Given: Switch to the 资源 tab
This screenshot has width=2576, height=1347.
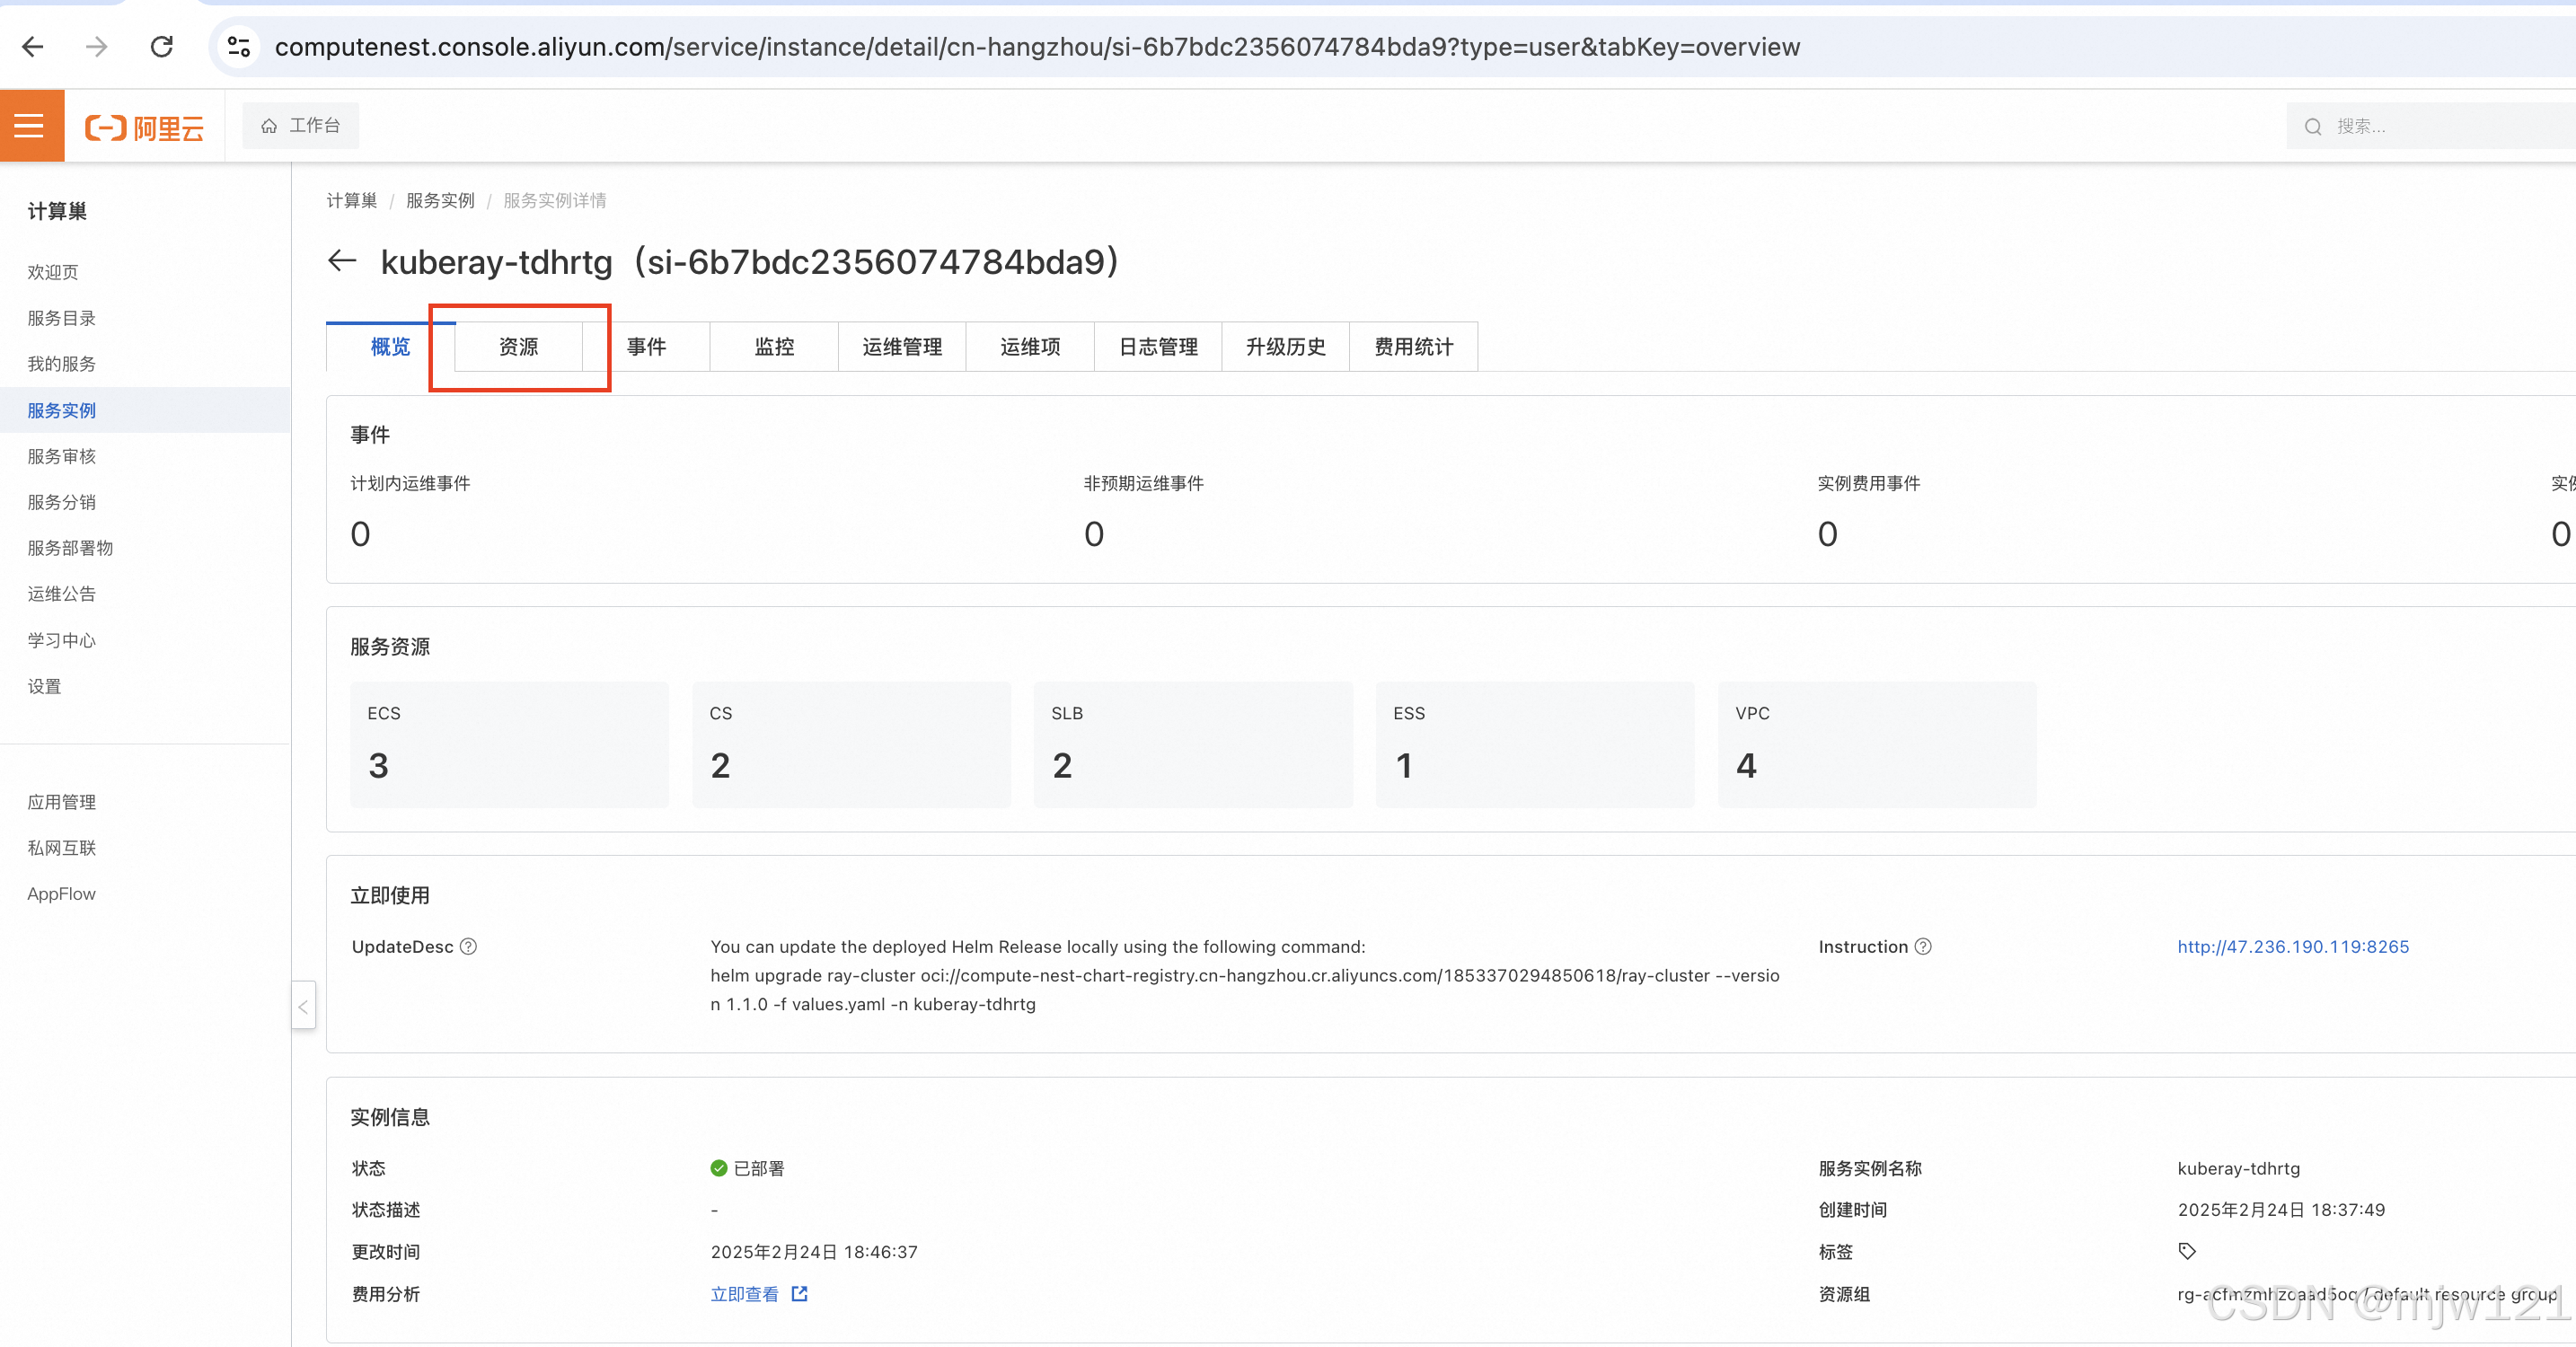Looking at the screenshot, I should coord(518,347).
